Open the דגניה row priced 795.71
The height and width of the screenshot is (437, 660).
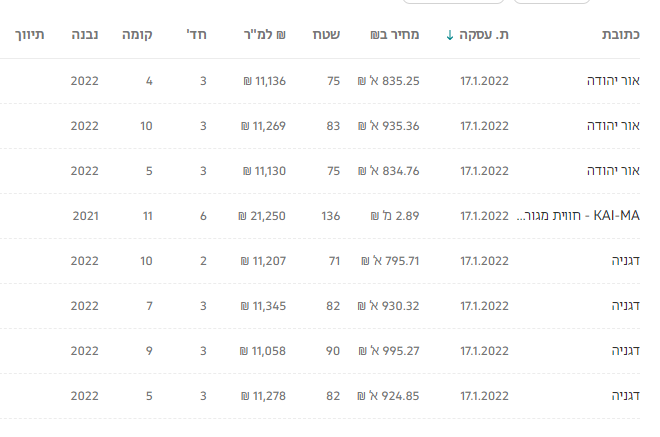tap(624, 261)
